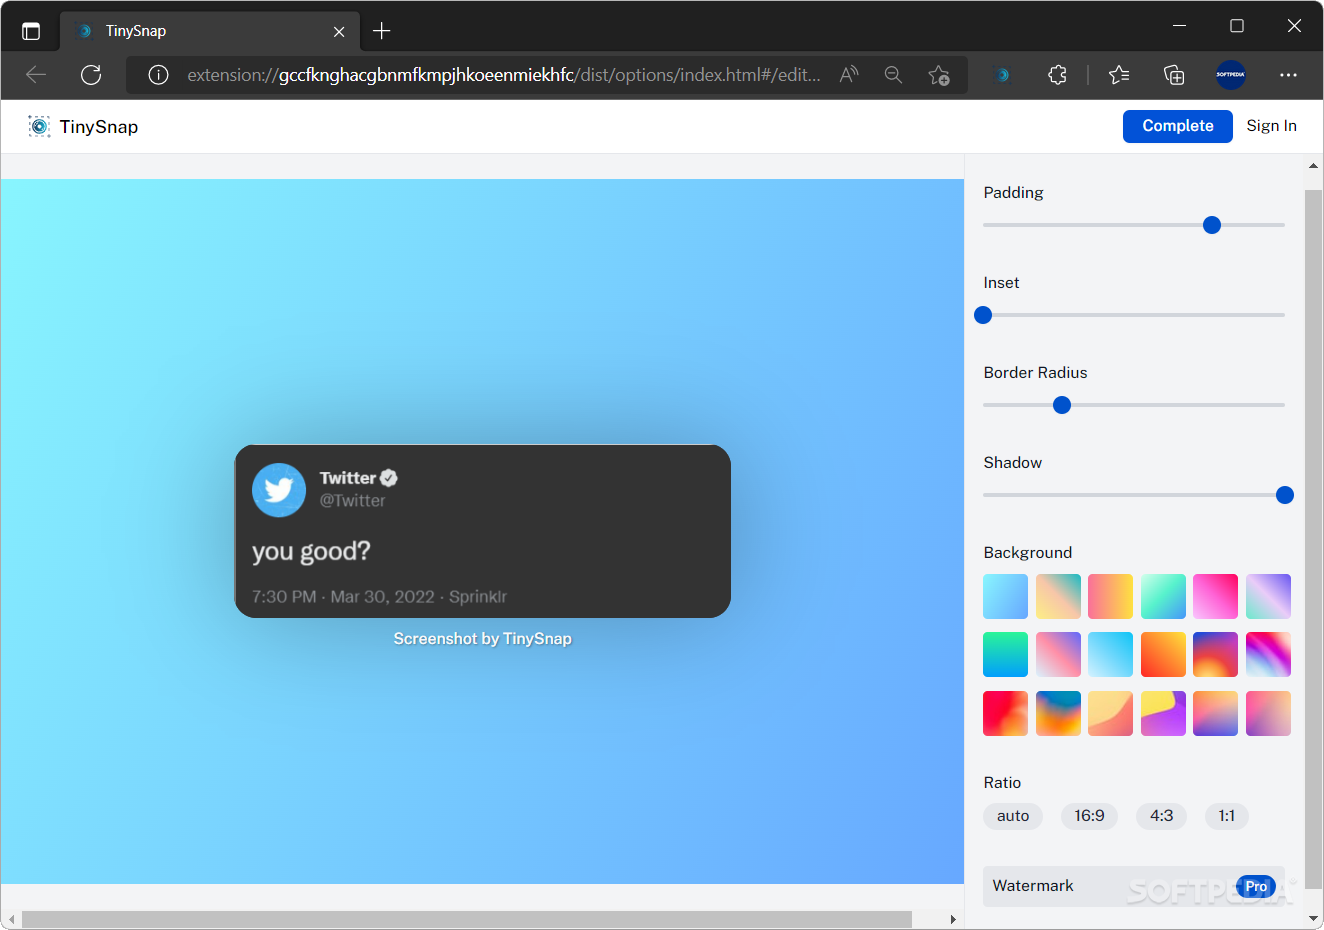The image size is (1324, 930).
Task: Select the light blue gradient background swatch
Action: [1005, 597]
